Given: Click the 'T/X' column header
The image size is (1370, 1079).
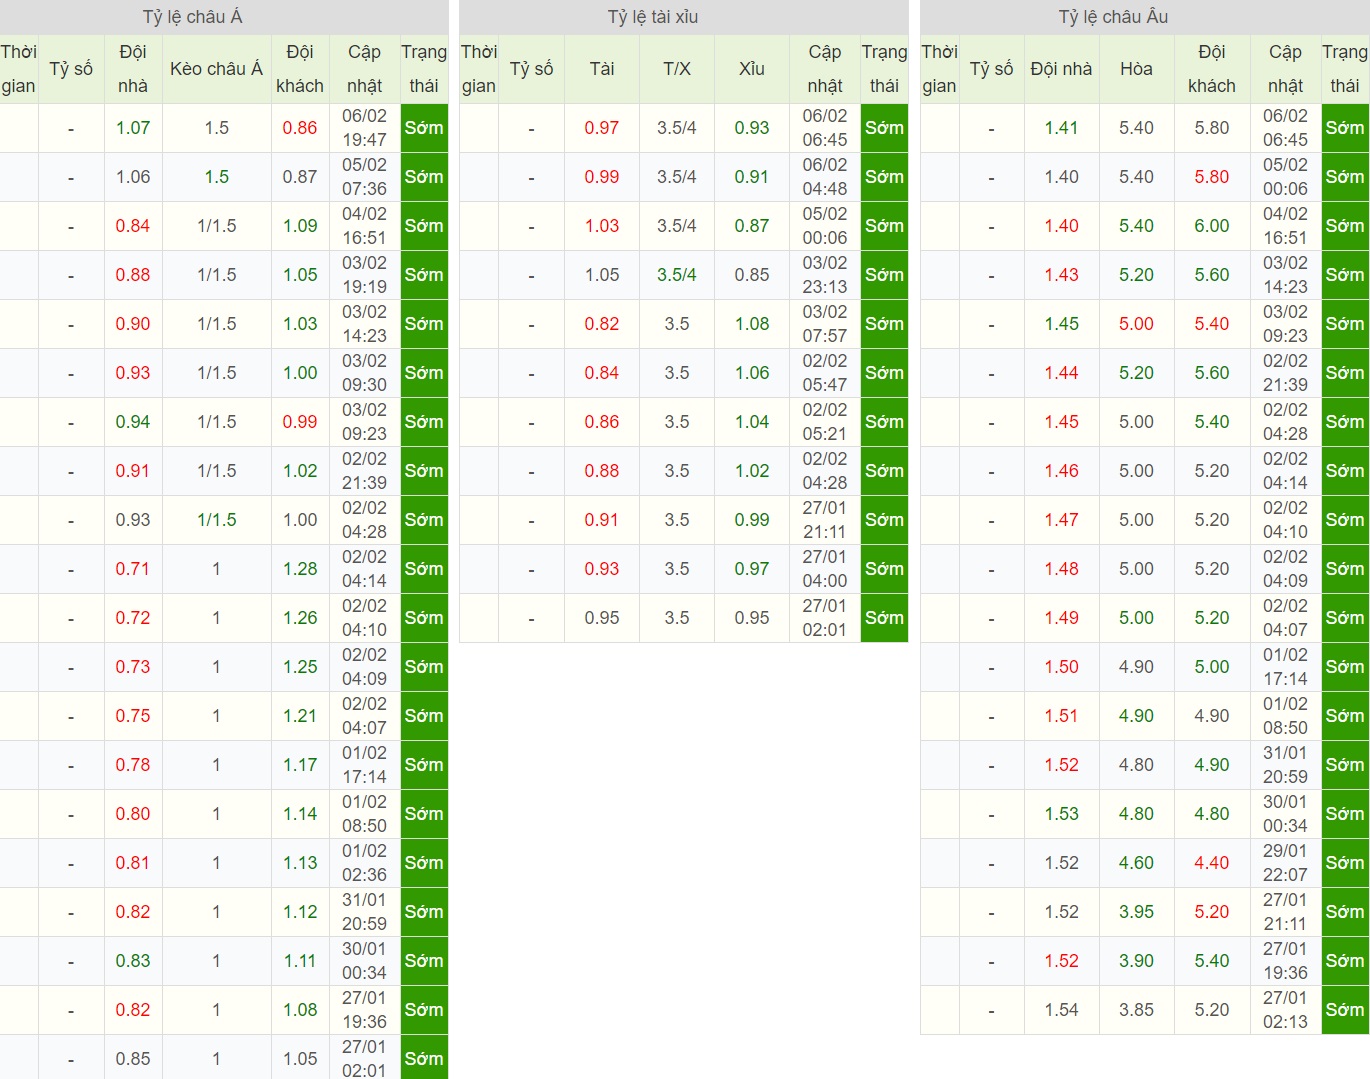Looking at the screenshot, I should point(677,69).
